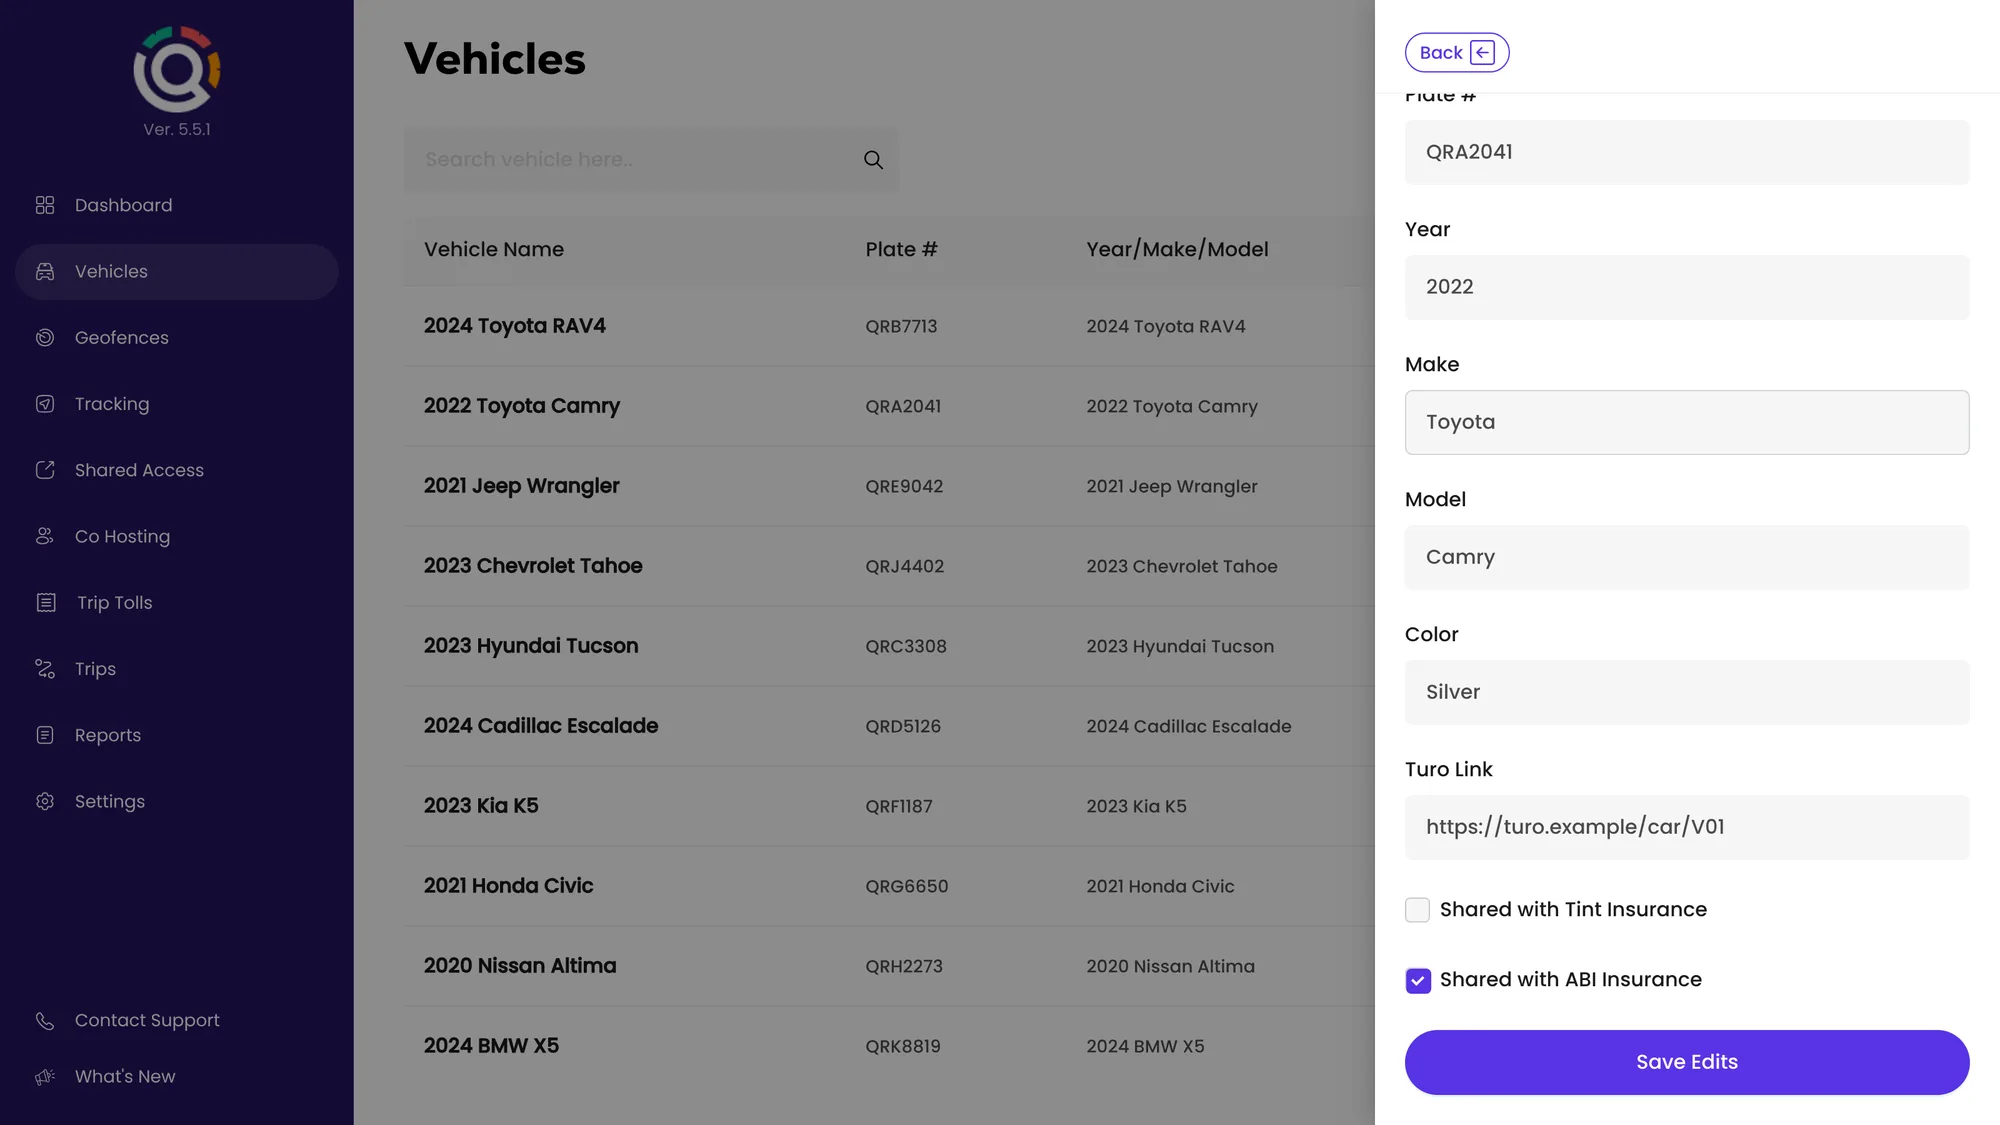Edit the Color field Silver
This screenshot has width=2000, height=1125.
1687,692
